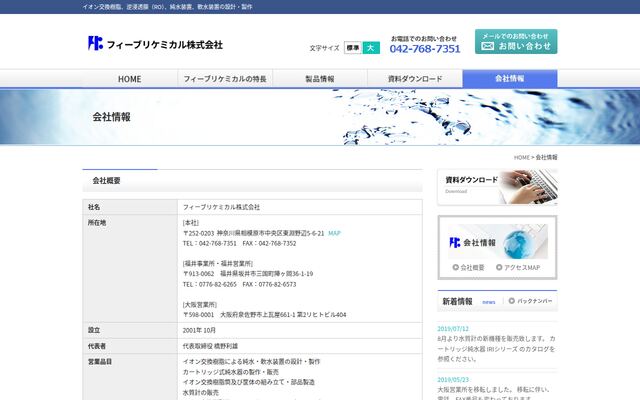
Task: Open フィーブリケミカルの特長 navigation tab
Action: pyautogui.click(x=225, y=79)
